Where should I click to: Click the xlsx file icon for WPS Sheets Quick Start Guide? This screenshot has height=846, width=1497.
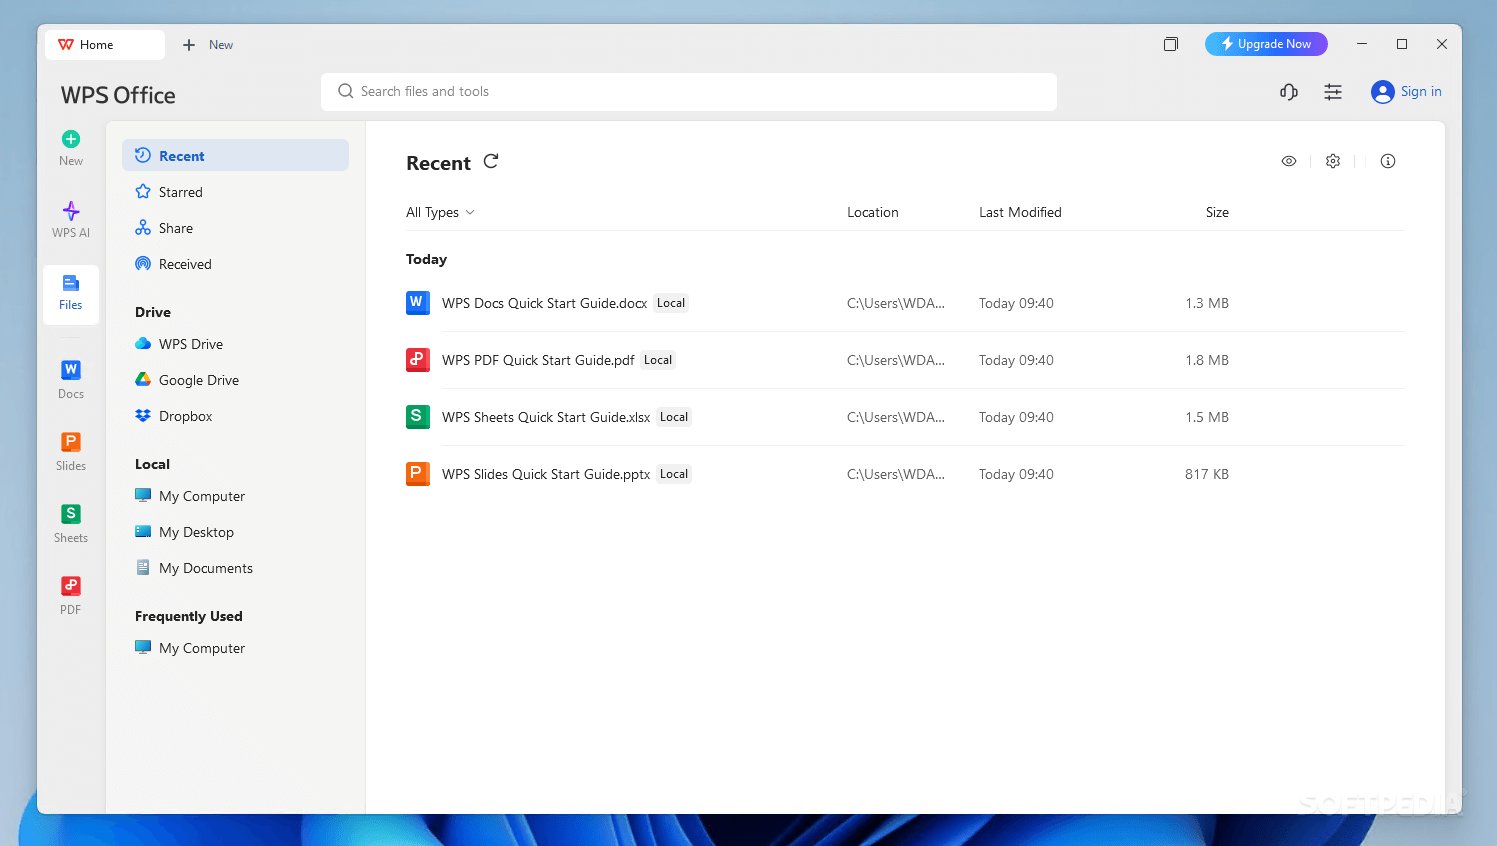click(417, 417)
